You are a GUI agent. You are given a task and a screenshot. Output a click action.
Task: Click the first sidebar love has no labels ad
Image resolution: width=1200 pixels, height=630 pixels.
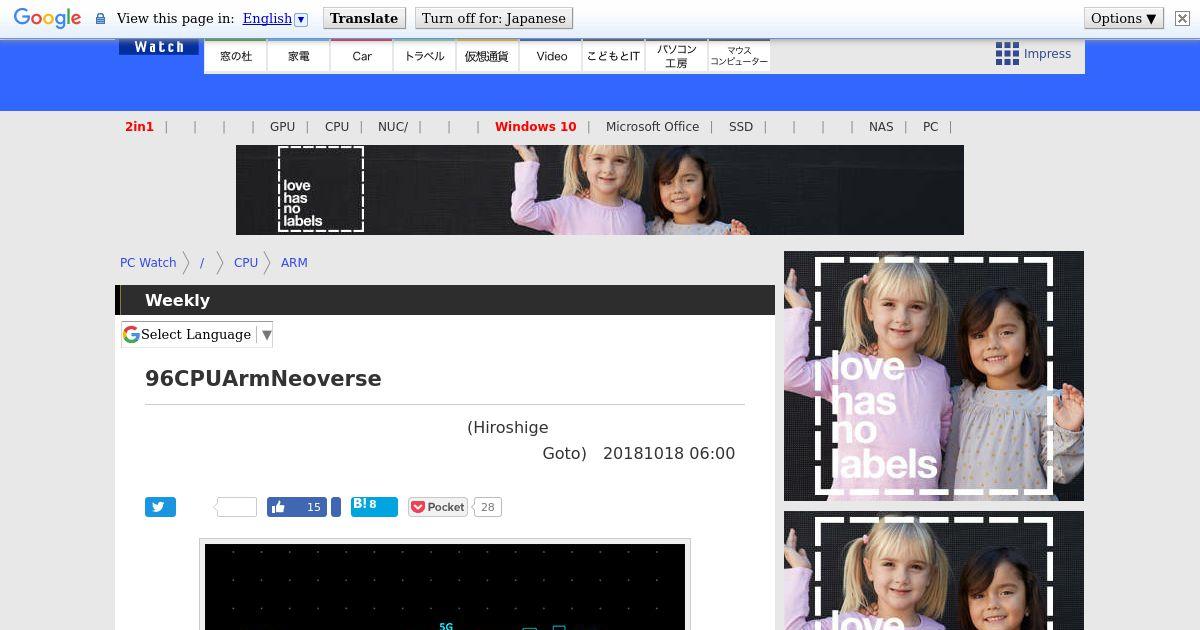pyautogui.click(x=934, y=376)
